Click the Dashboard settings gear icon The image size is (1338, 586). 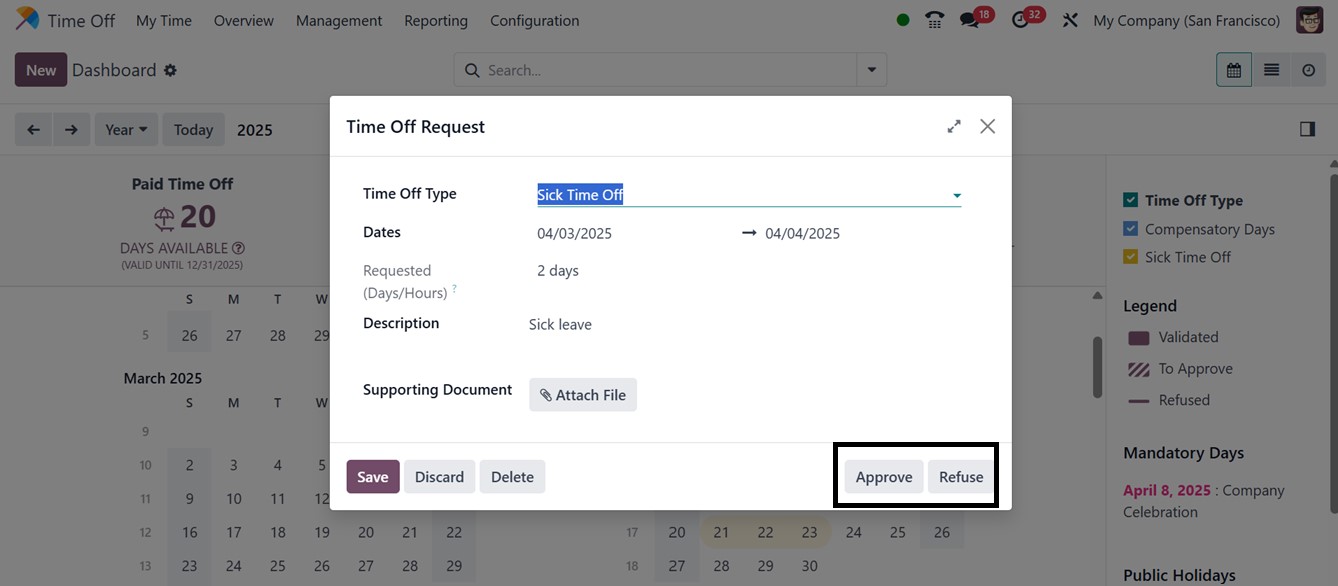point(170,70)
